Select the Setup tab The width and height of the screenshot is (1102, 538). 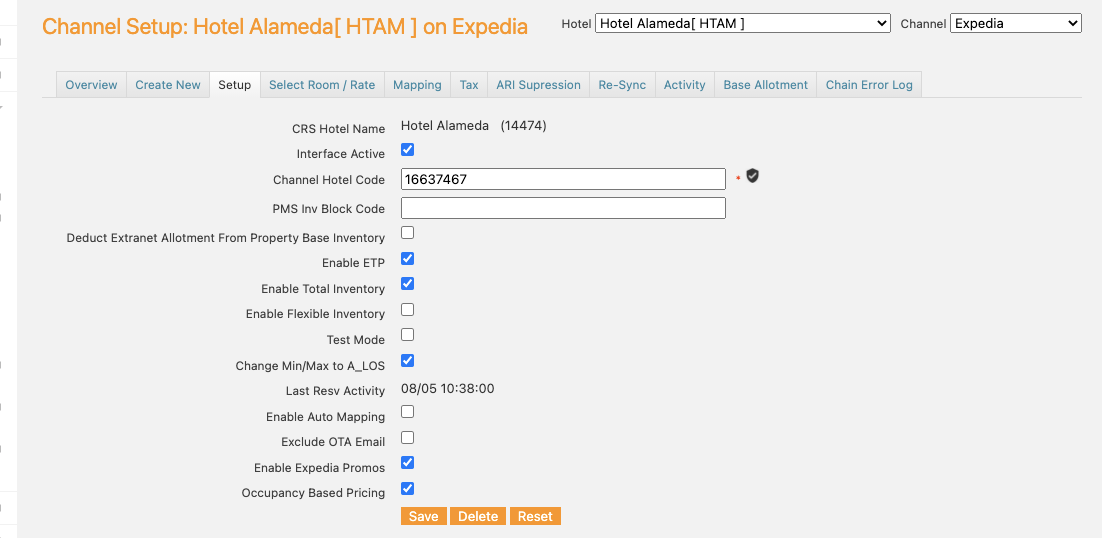235,84
